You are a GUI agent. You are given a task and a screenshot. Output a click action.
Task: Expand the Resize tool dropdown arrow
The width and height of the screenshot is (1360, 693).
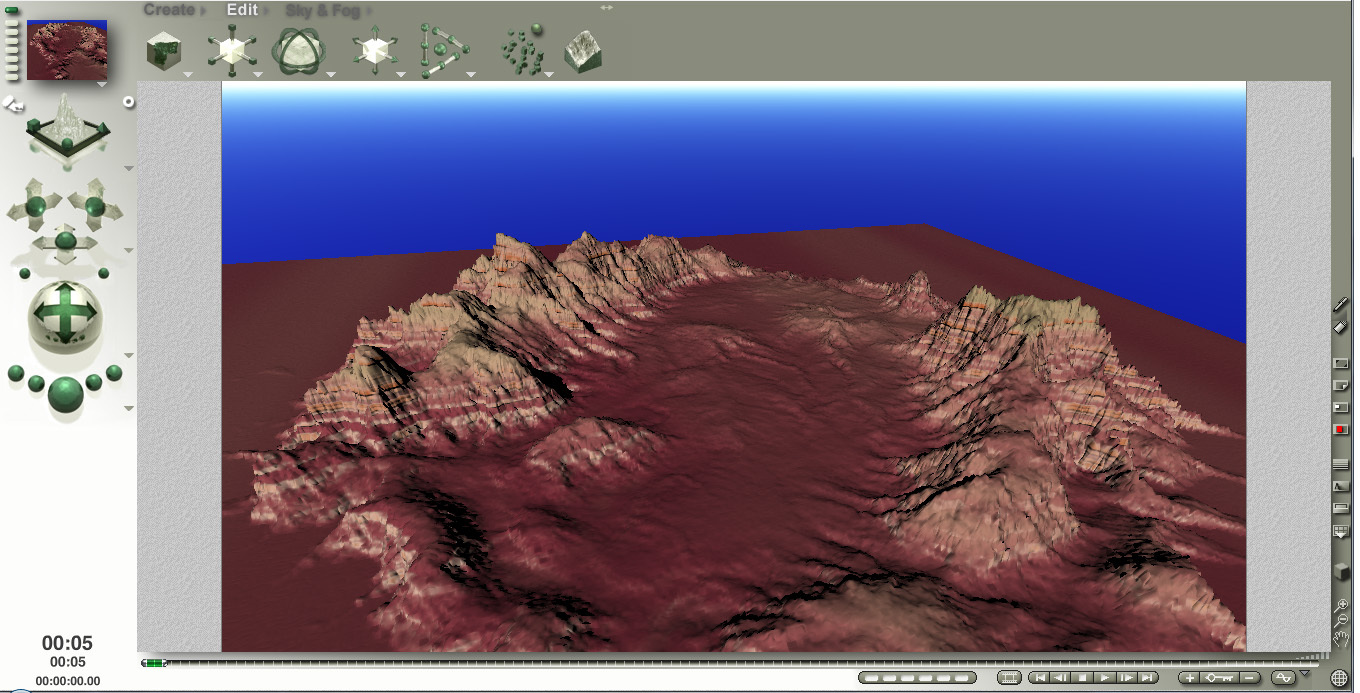[x=257, y=74]
